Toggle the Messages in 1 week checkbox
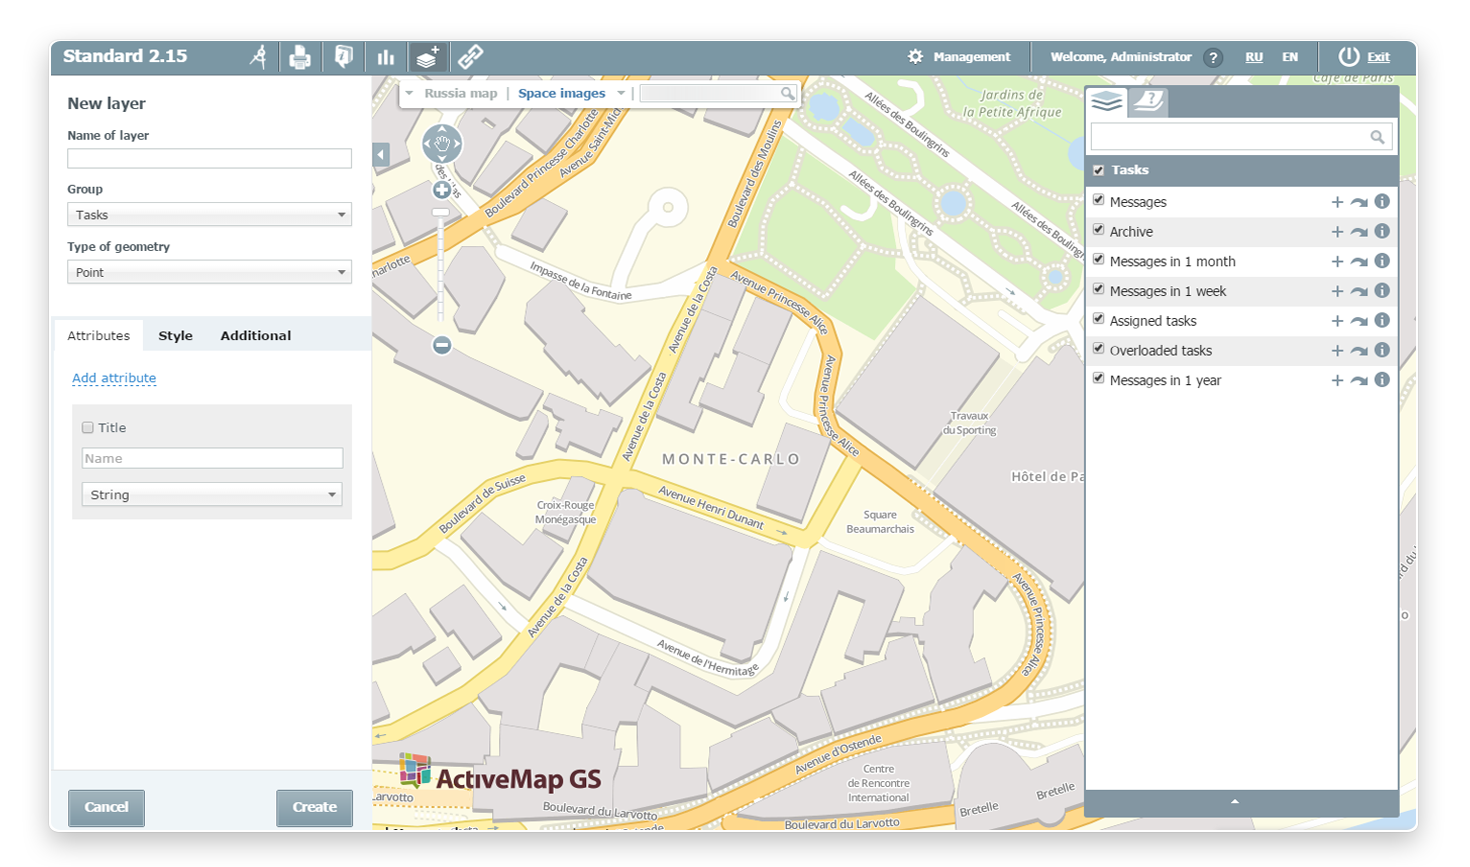The height and width of the screenshot is (867, 1470). [x=1099, y=290]
